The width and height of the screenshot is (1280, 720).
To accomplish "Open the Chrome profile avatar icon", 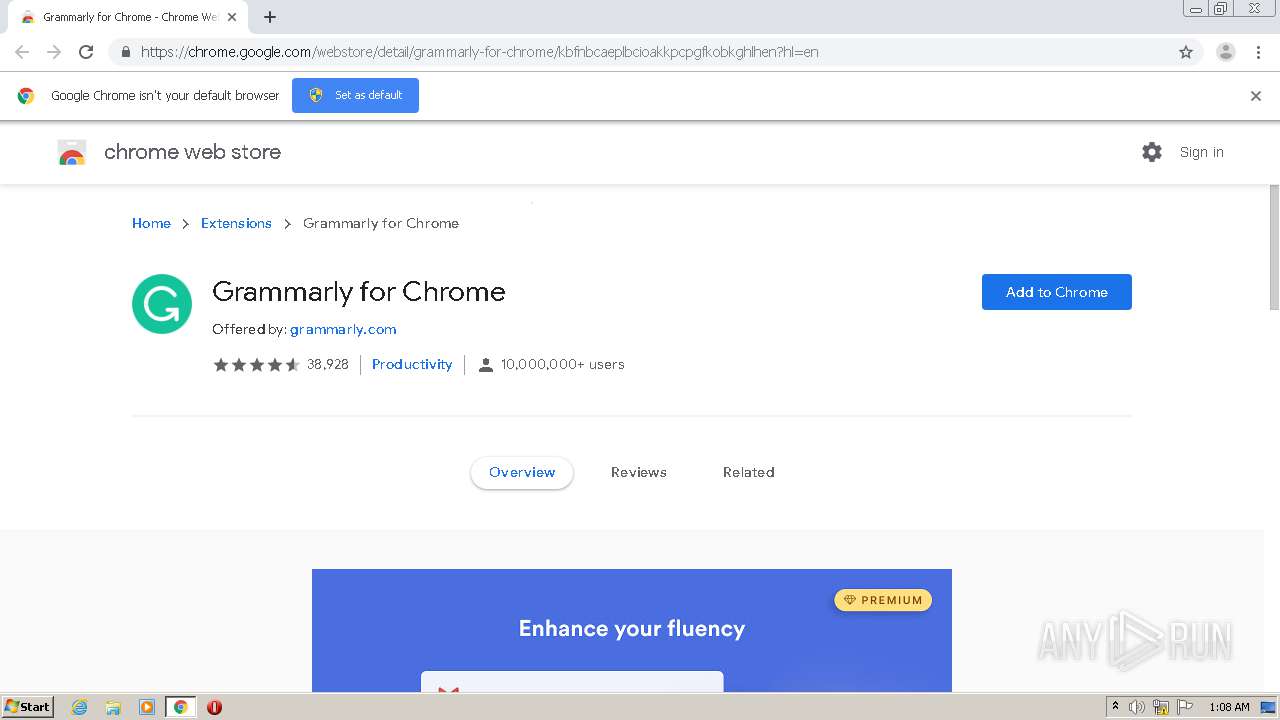I will click(x=1225, y=52).
